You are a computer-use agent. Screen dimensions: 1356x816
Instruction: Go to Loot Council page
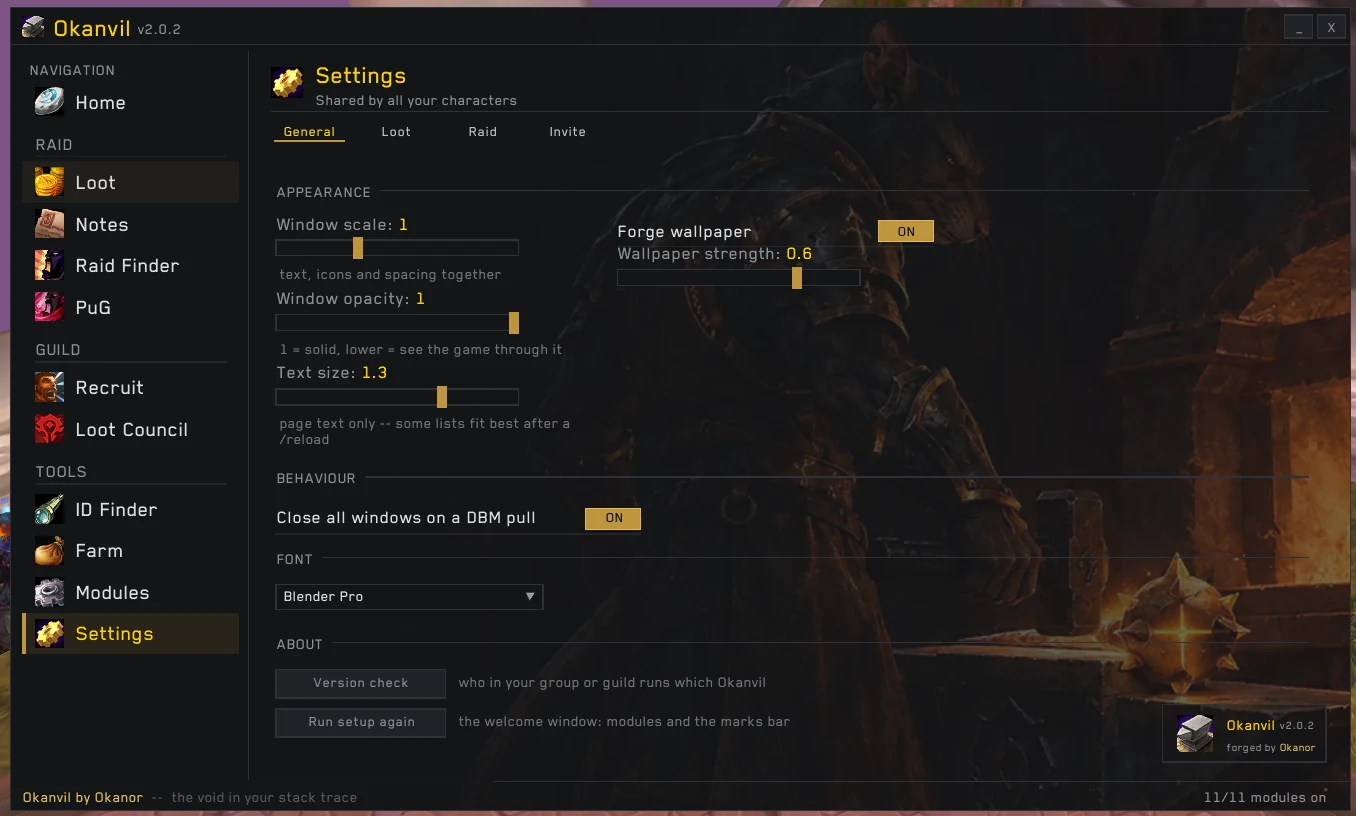[130, 429]
